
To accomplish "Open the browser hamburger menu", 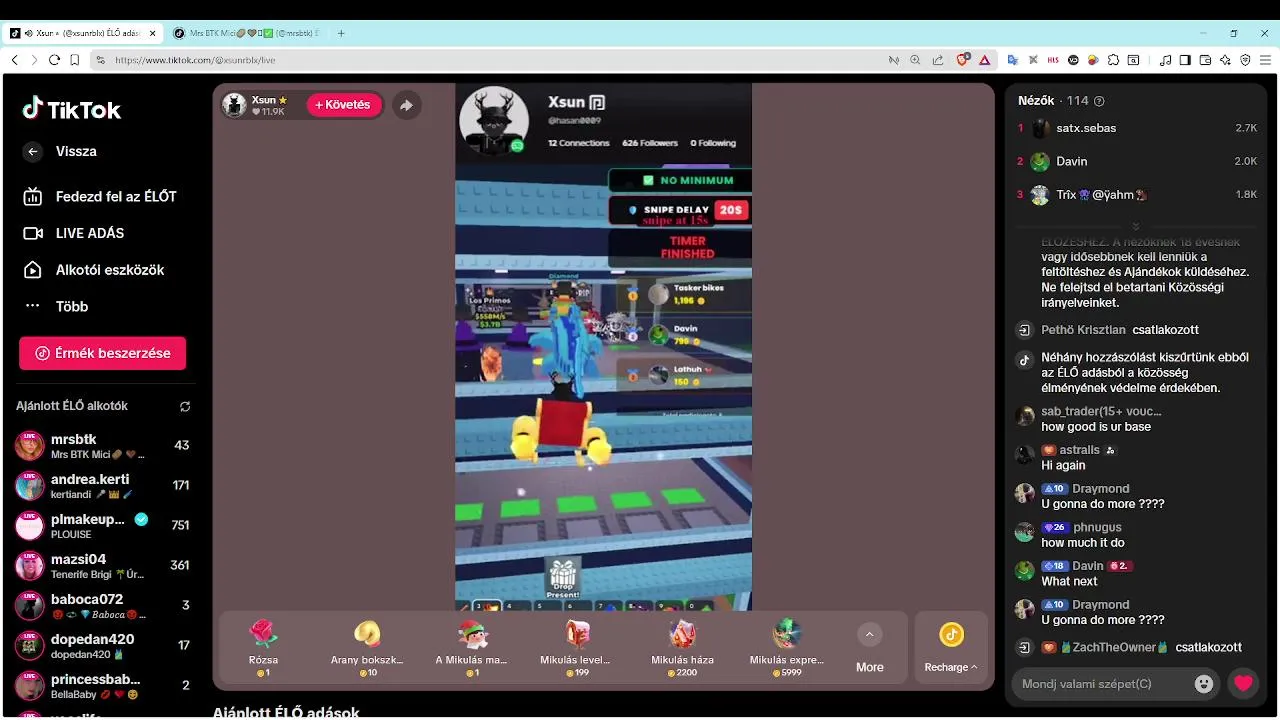I will pyautogui.click(x=1265, y=60).
